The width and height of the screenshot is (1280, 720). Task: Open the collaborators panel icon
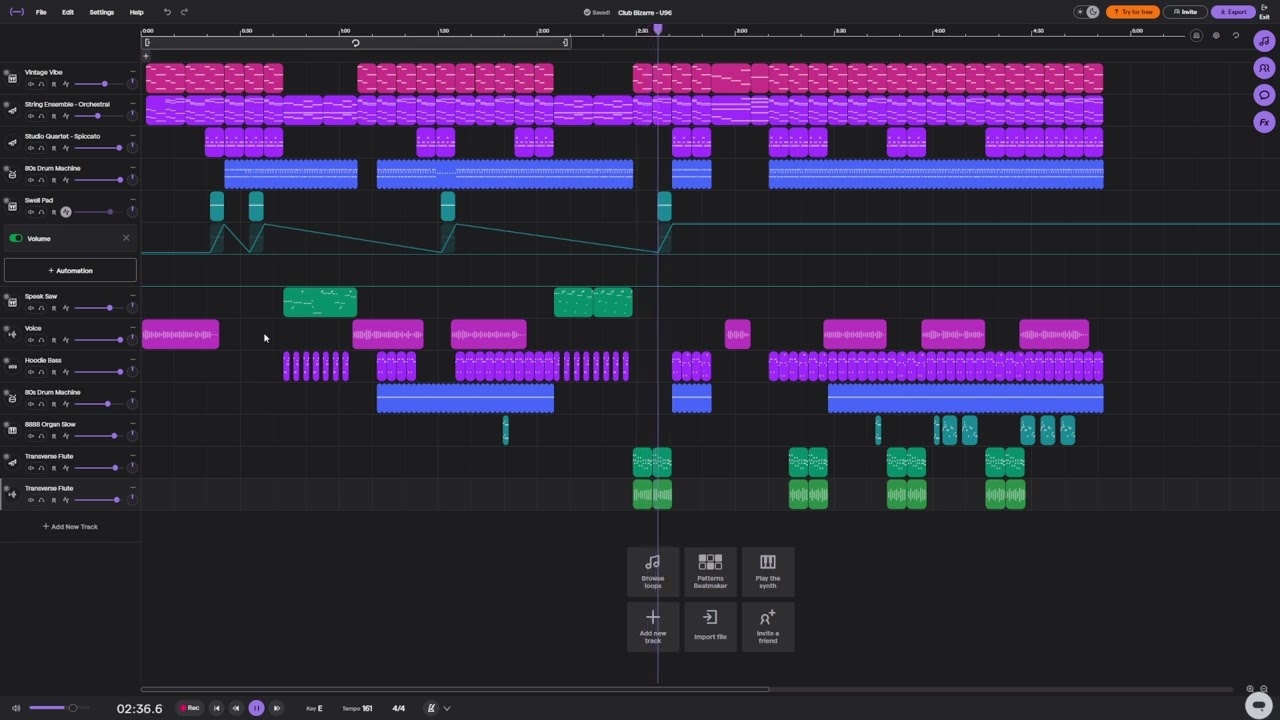point(1264,68)
